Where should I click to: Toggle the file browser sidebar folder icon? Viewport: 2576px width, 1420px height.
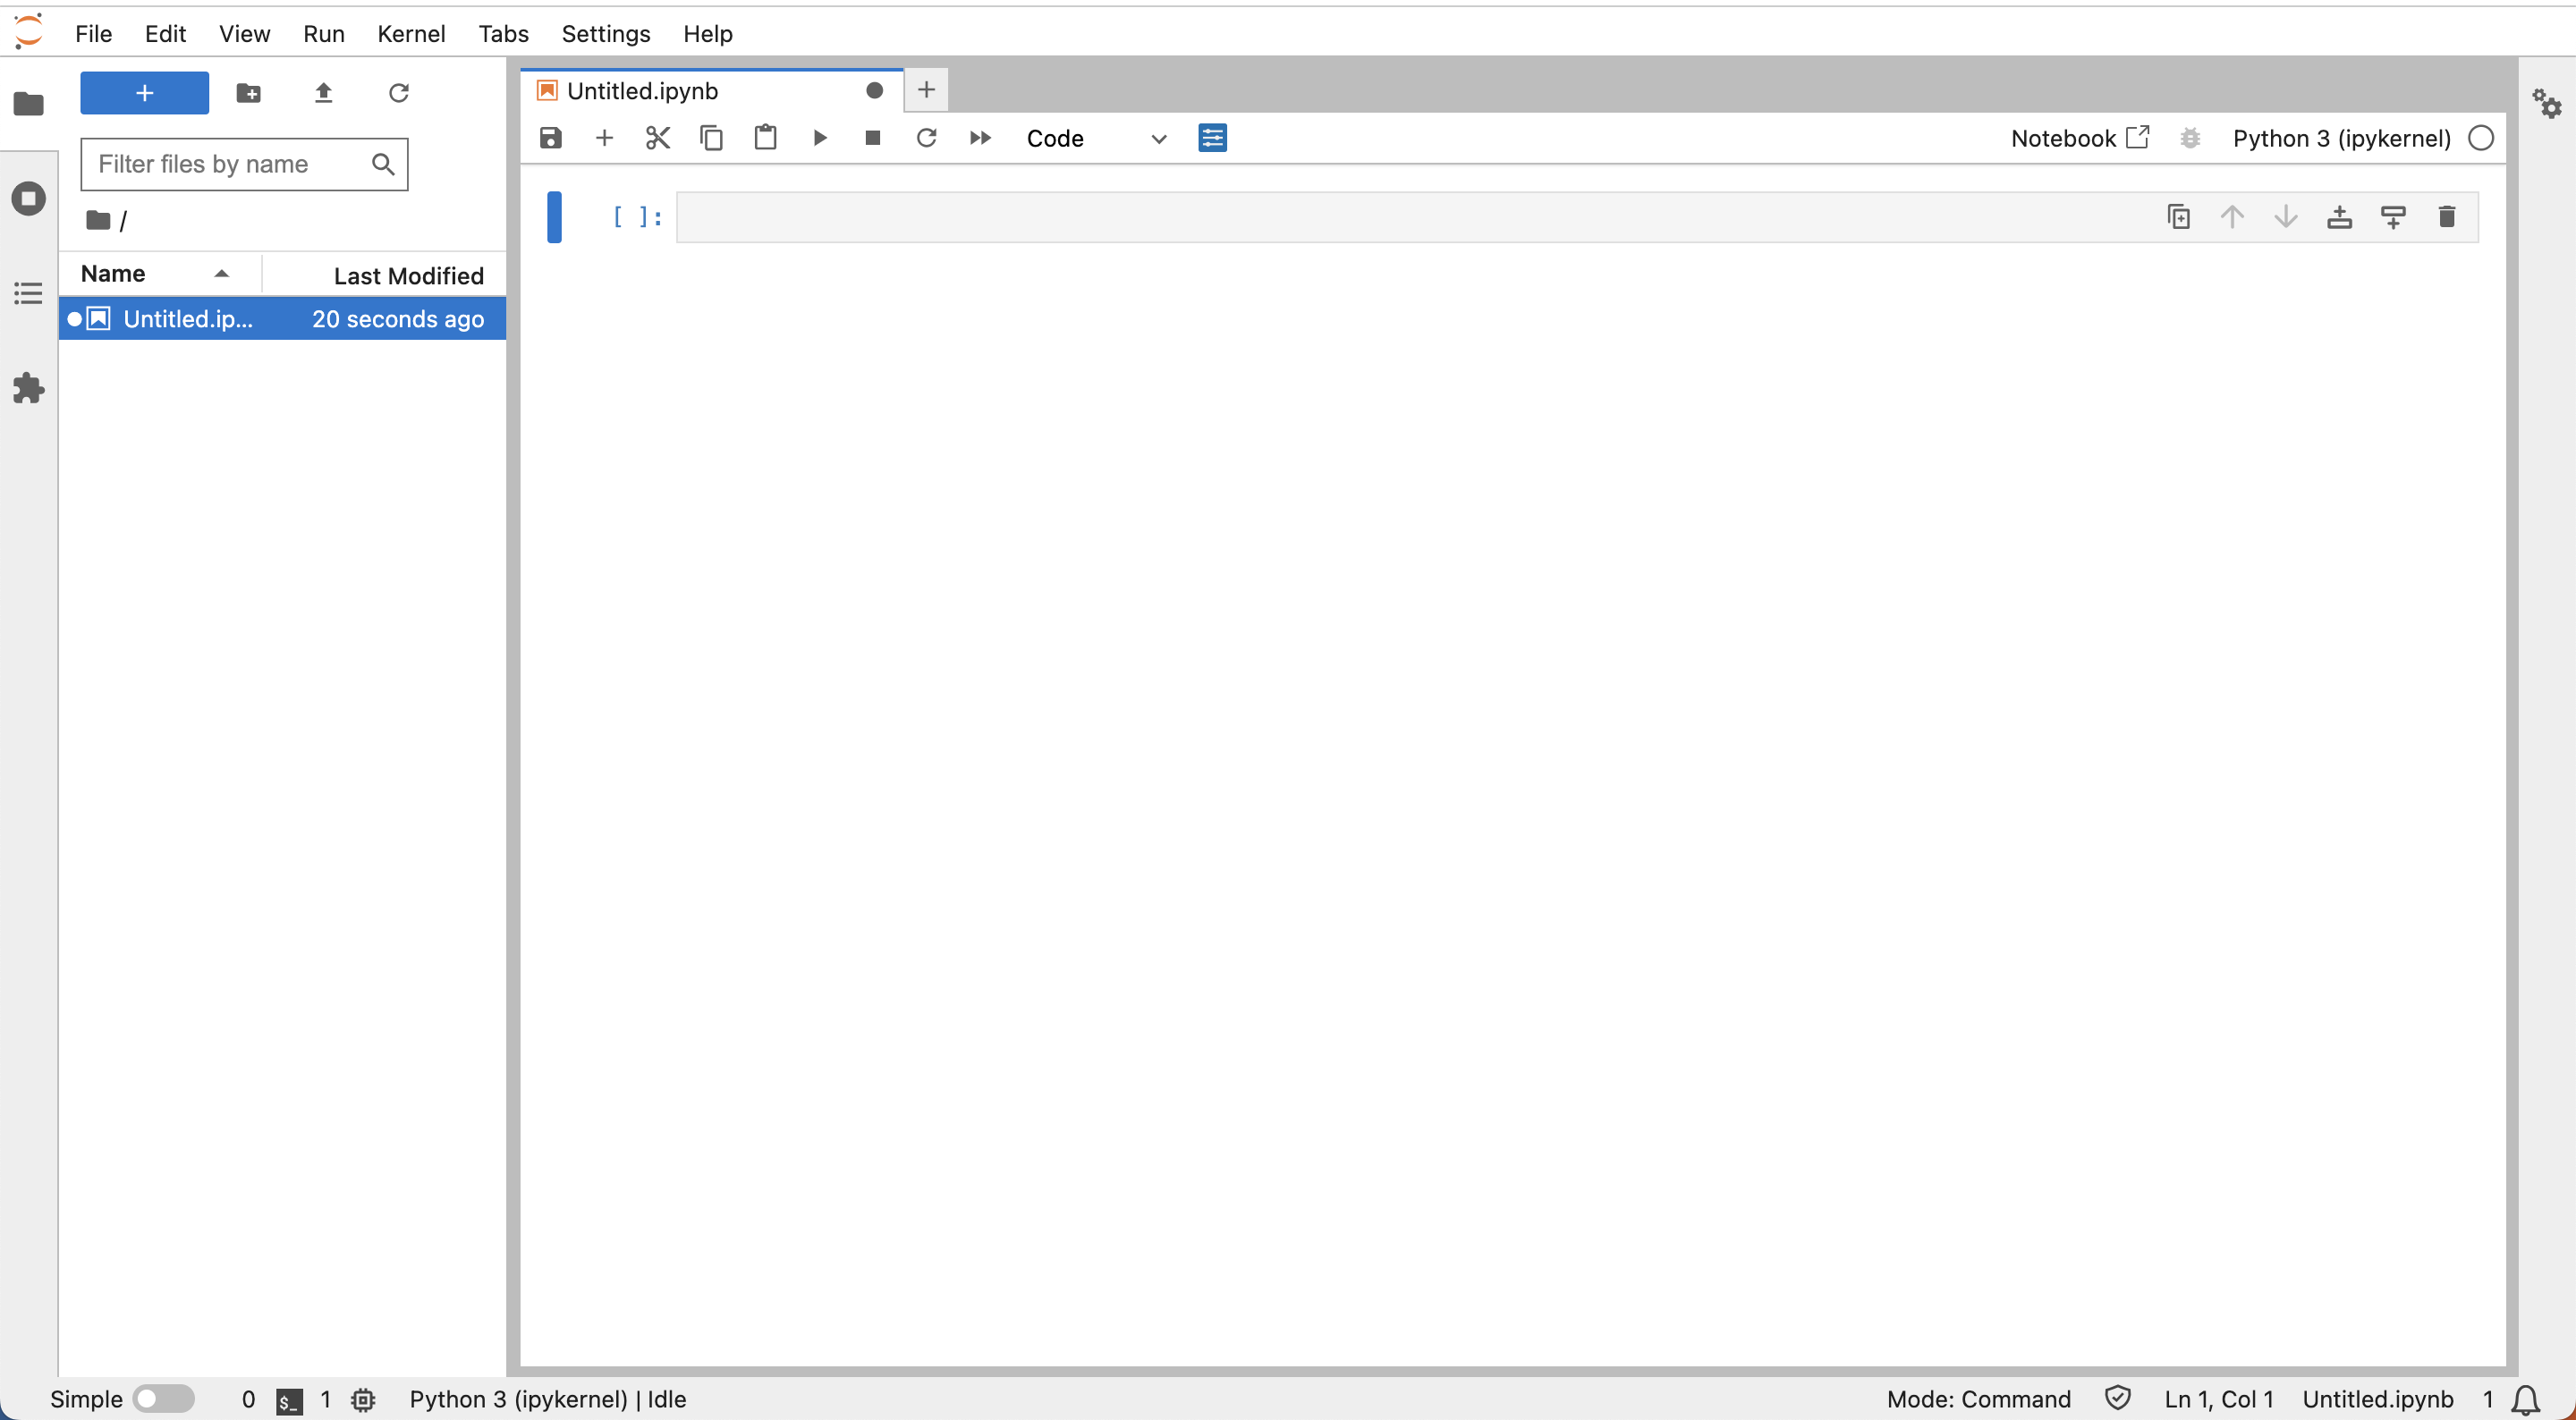28,104
